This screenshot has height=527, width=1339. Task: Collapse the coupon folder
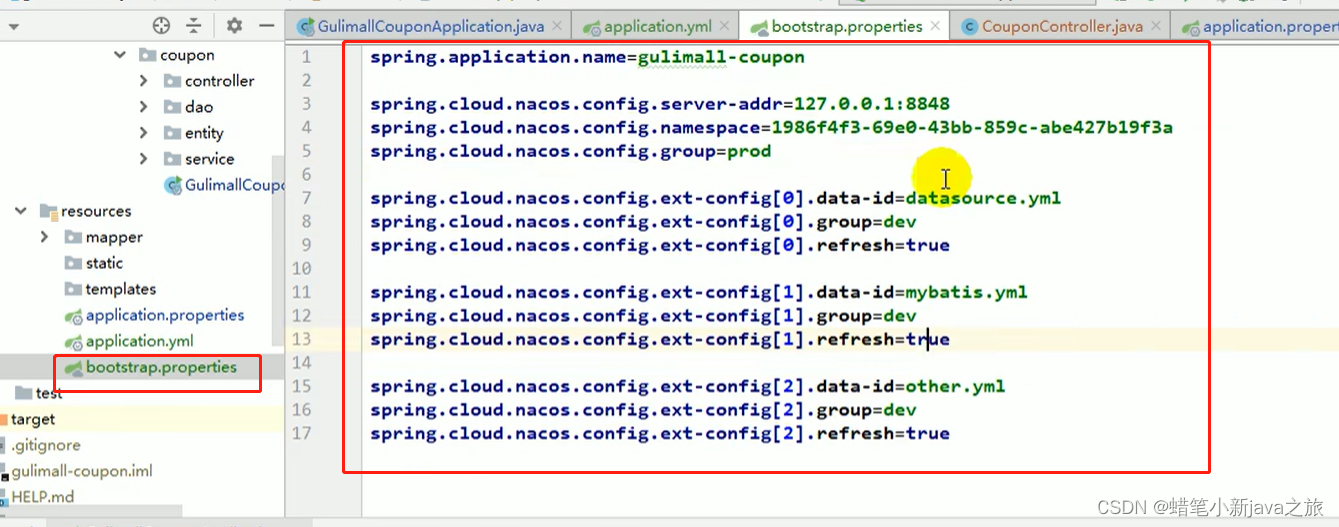click(x=120, y=55)
